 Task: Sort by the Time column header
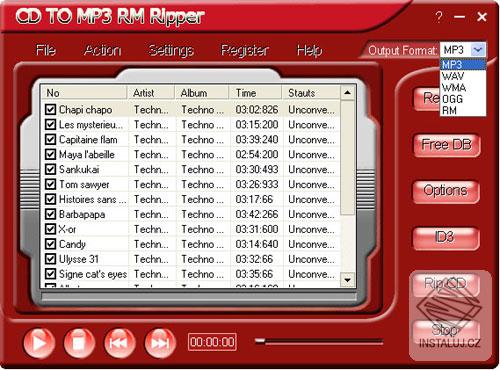256,93
